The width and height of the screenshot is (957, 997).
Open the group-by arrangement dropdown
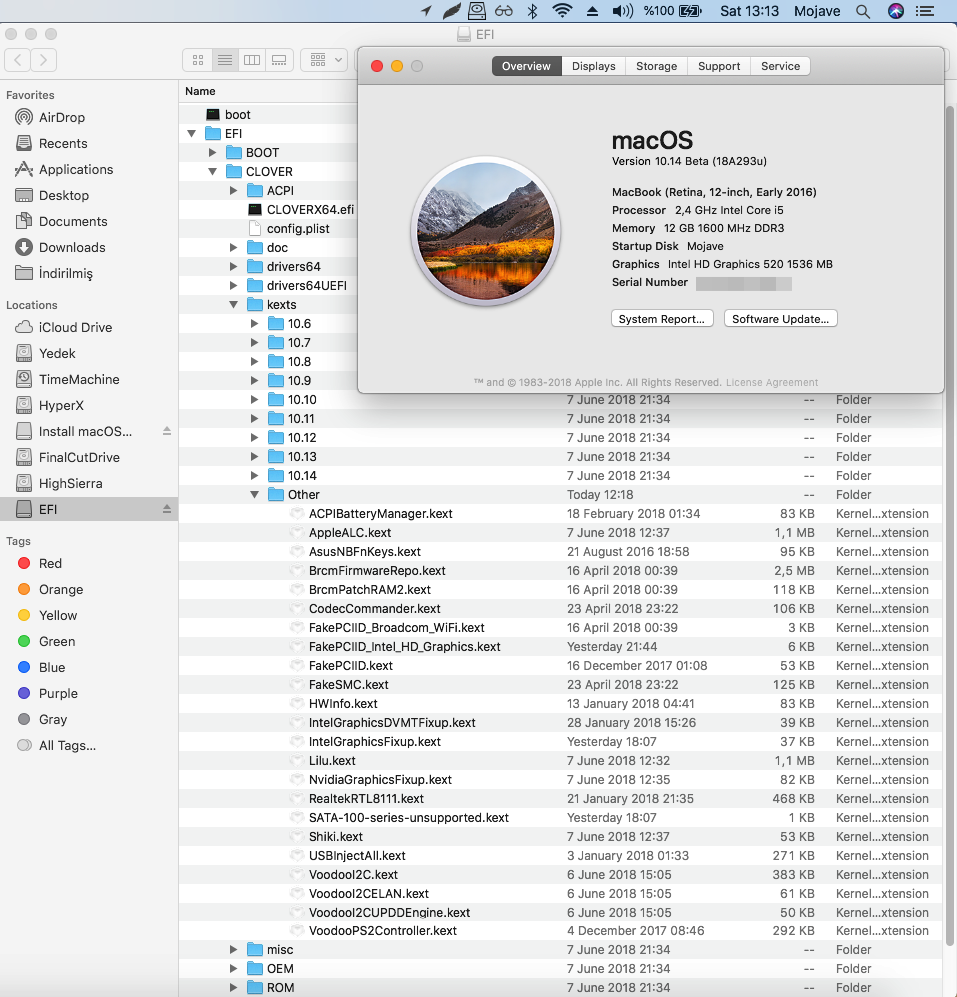click(324, 60)
